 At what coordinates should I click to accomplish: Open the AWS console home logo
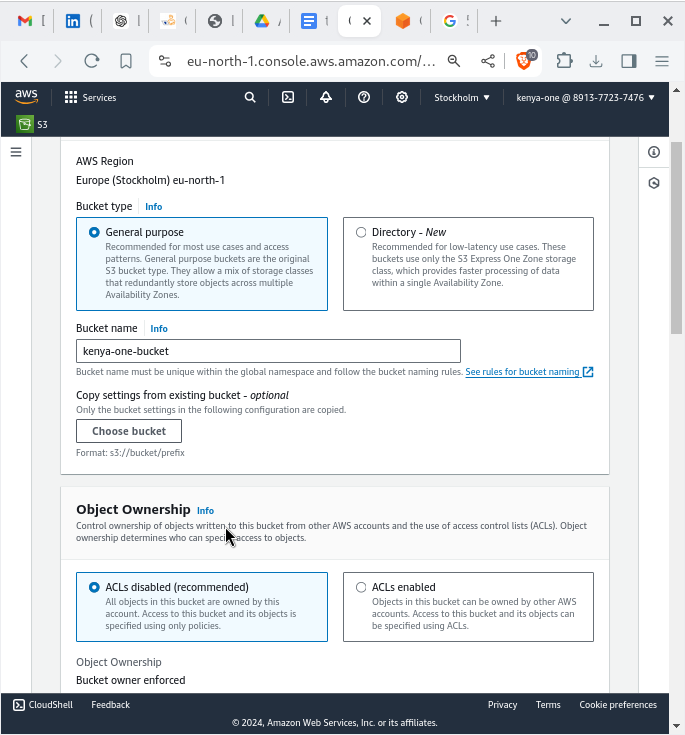pos(26,97)
